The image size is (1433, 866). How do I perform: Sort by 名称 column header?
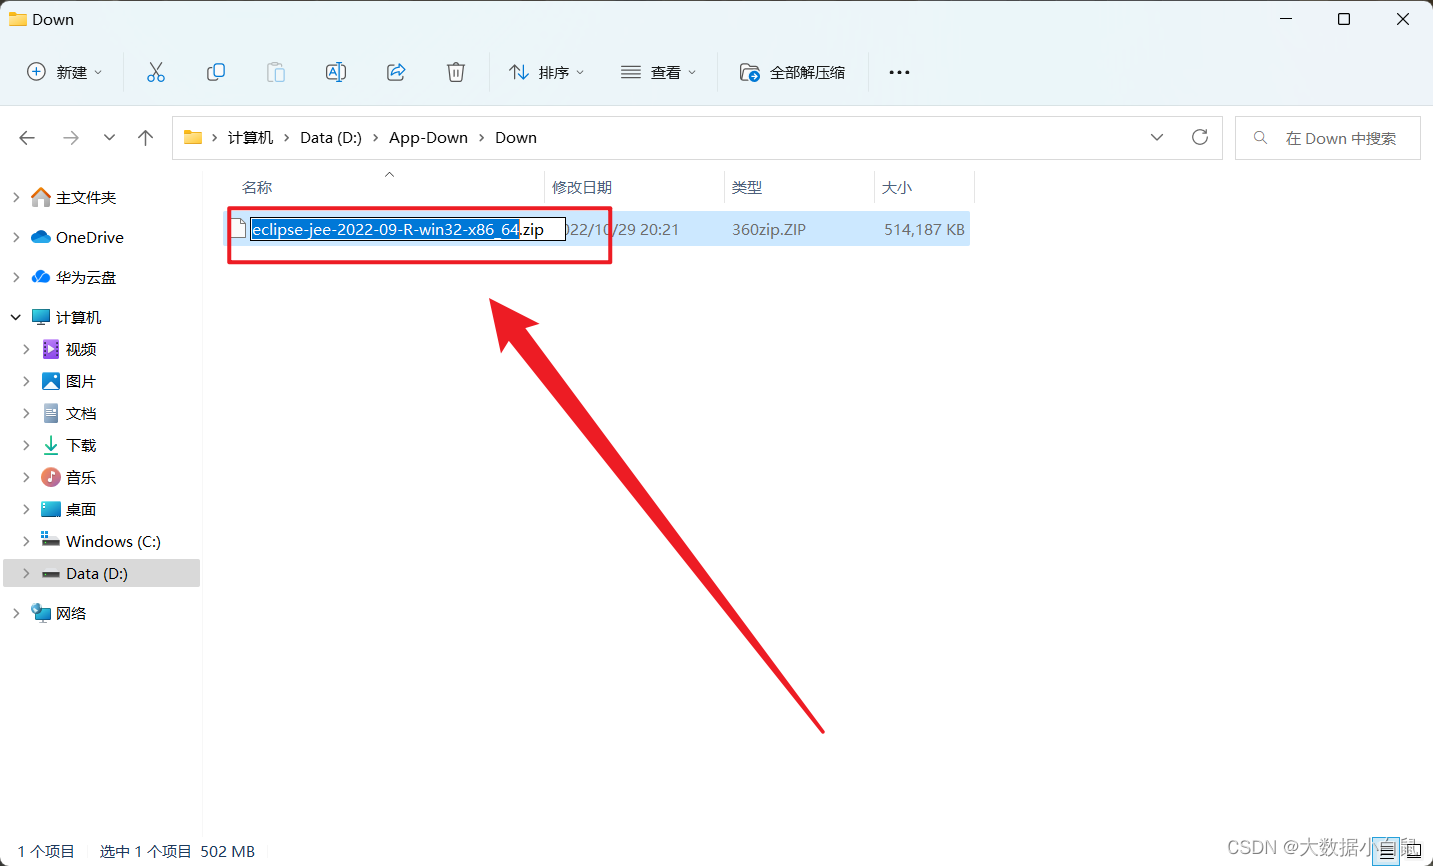257,187
